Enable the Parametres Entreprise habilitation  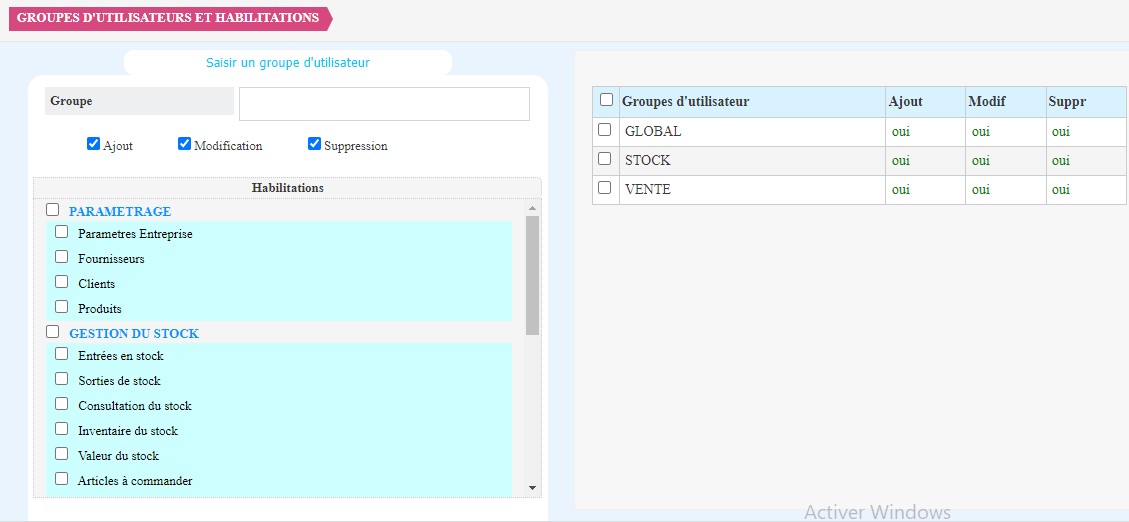[62, 232]
